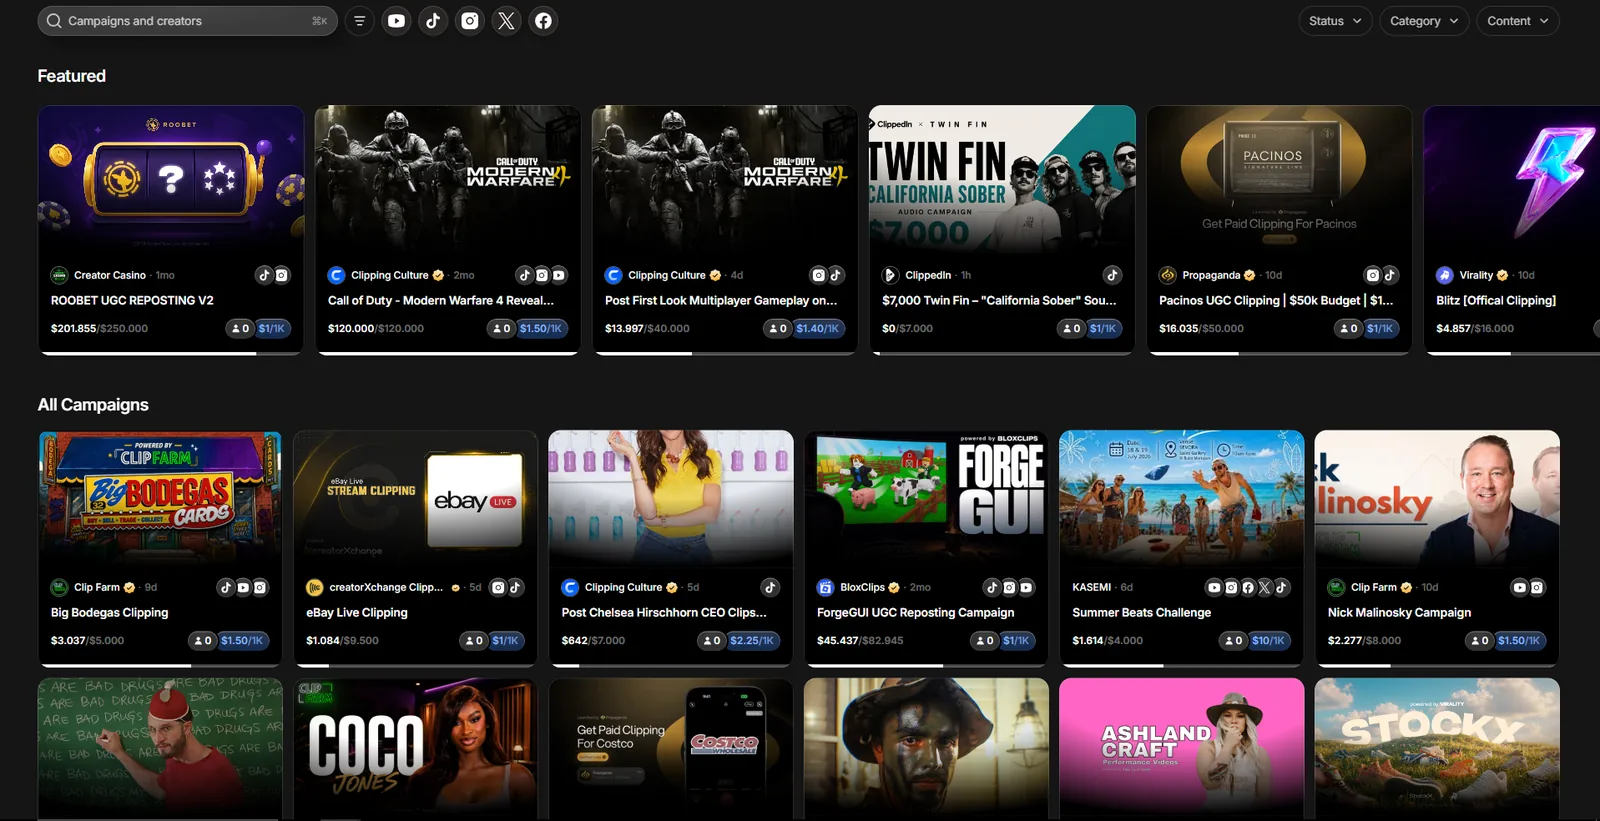Click the $45.437/$82.945 budget text
Screen dimensions: 1600x821
point(860,641)
